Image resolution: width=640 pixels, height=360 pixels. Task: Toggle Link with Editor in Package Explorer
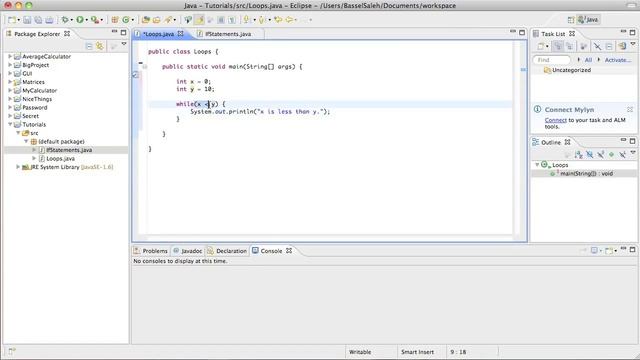coord(100,46)
